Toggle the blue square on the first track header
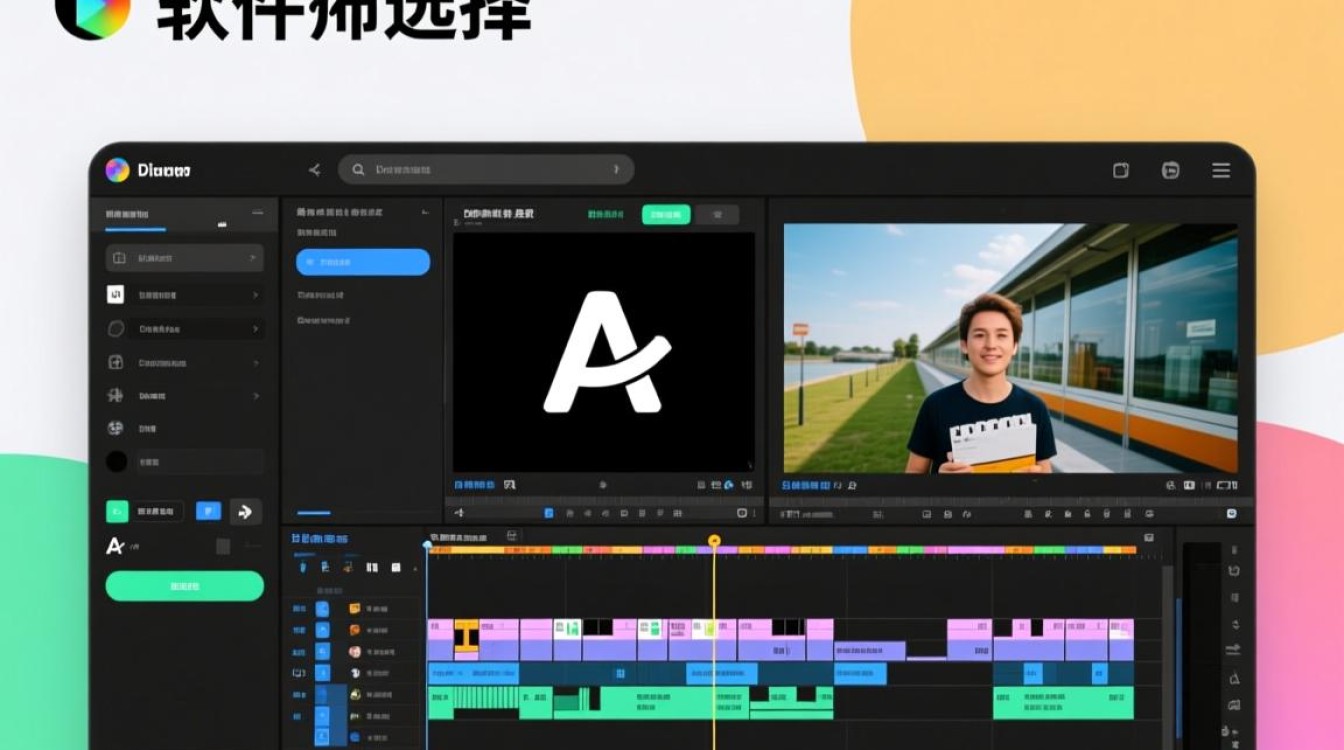 pos(322,608)
